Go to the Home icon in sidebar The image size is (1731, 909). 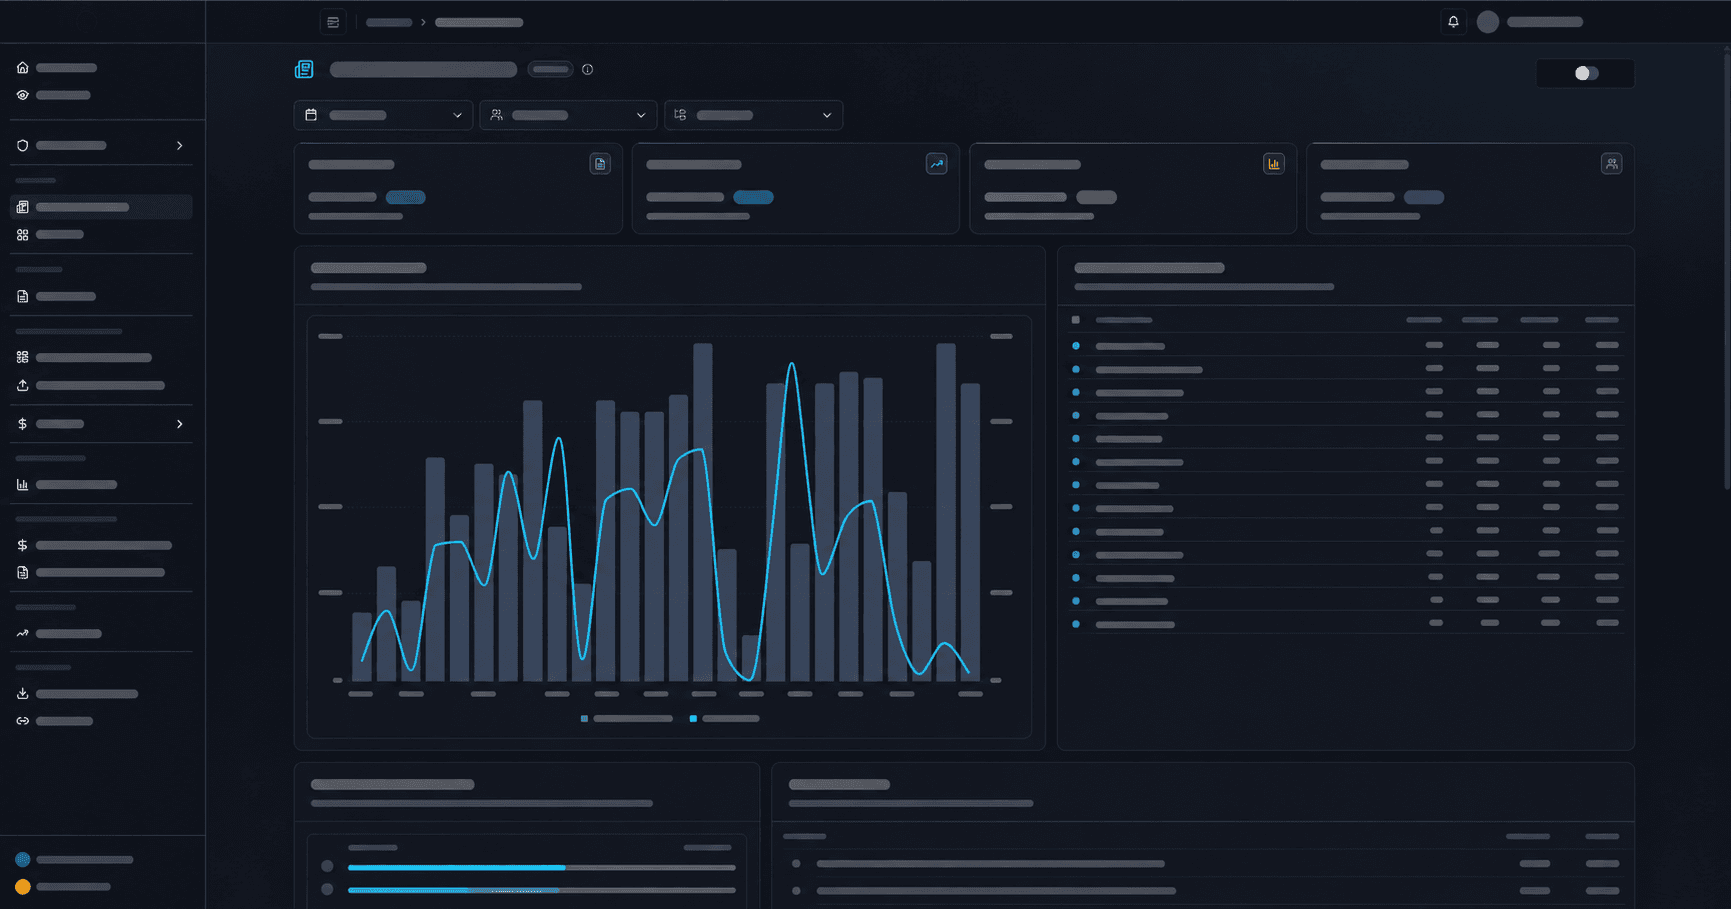(23, 68)
